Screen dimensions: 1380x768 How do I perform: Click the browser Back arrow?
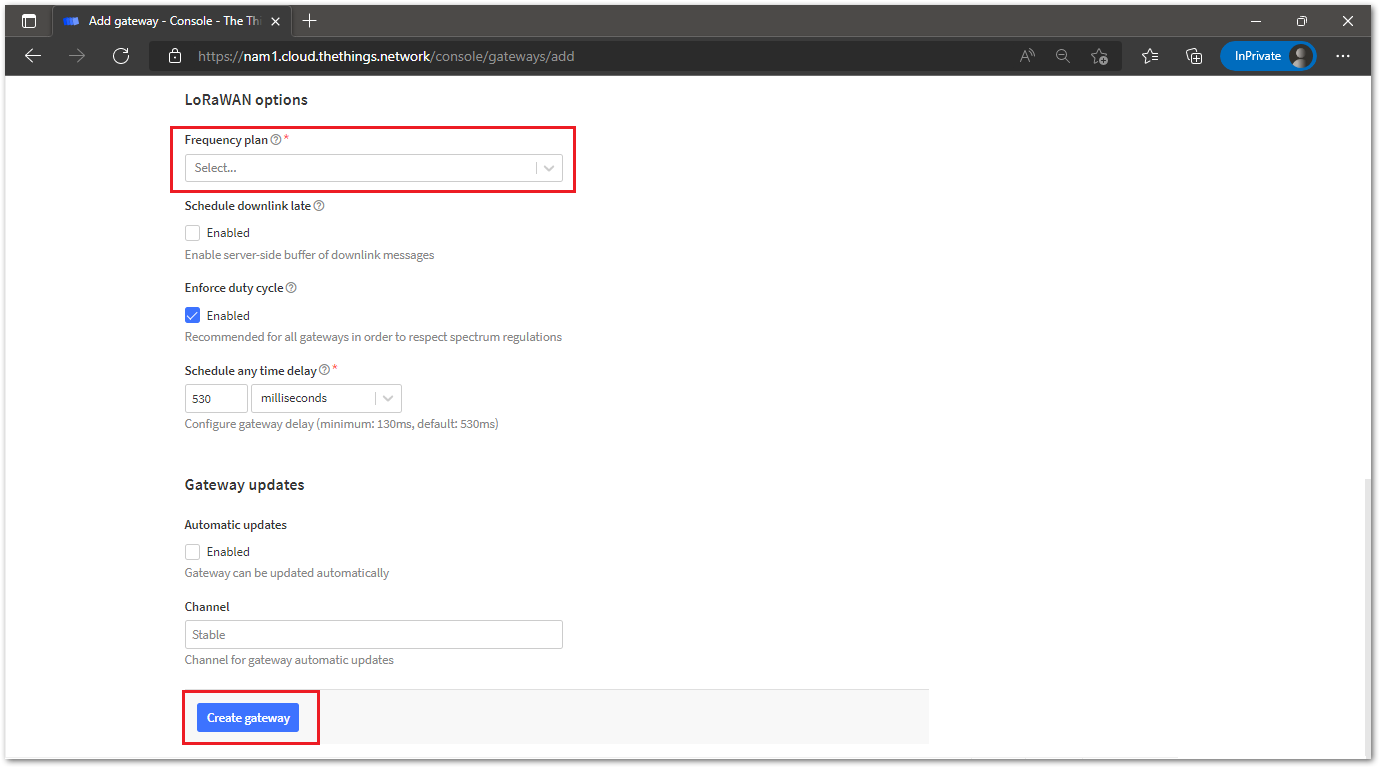33,56
